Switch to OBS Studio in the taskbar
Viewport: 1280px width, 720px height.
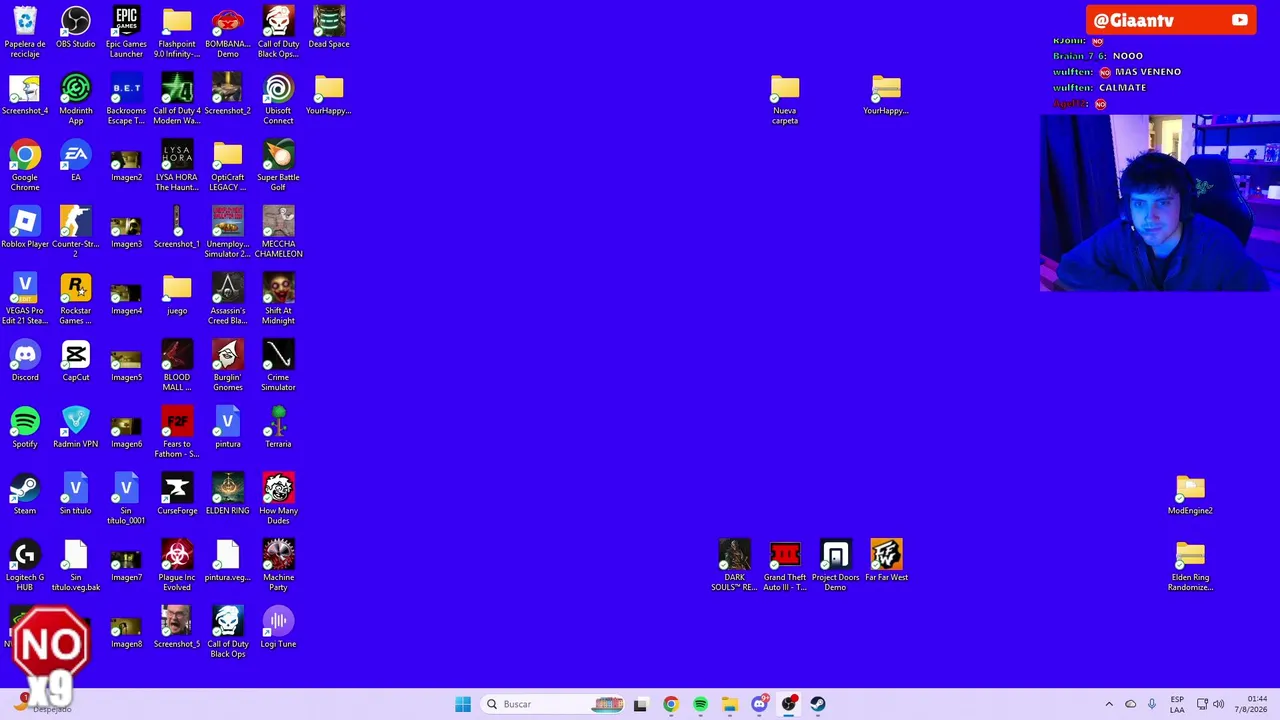[x=789, y=704]
